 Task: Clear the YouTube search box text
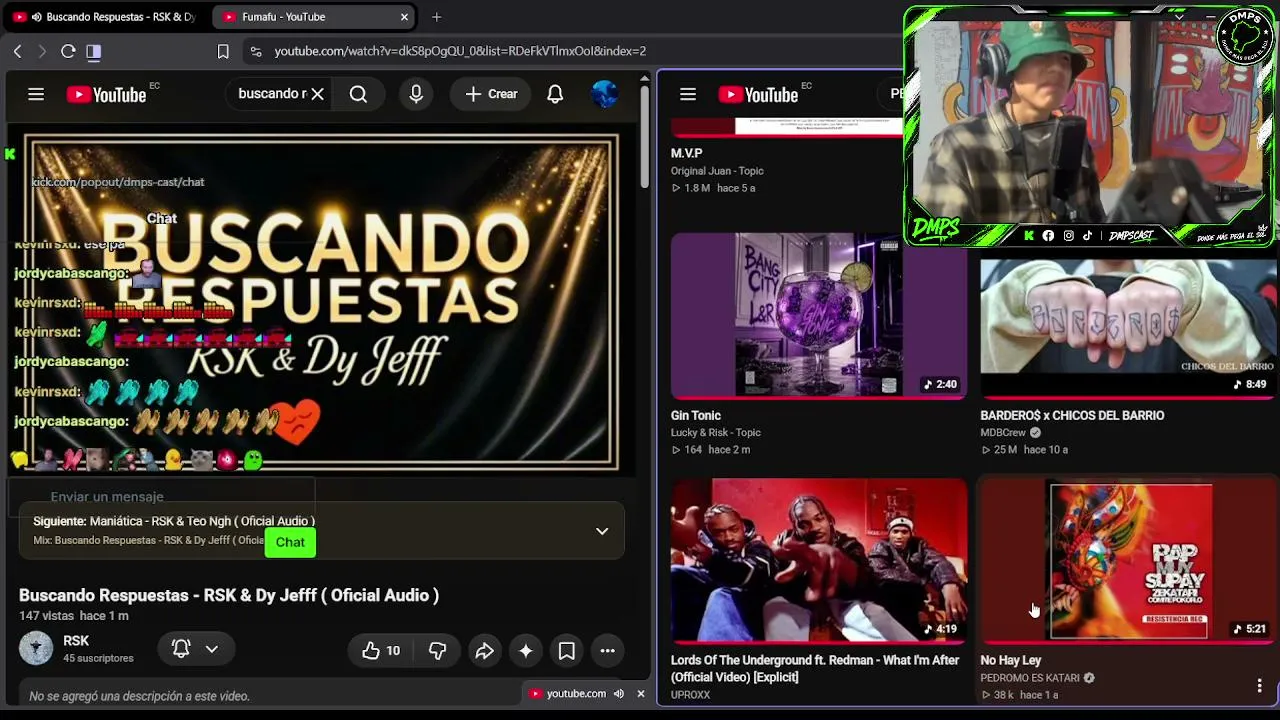pyautogui.click(x=317, y=94)
